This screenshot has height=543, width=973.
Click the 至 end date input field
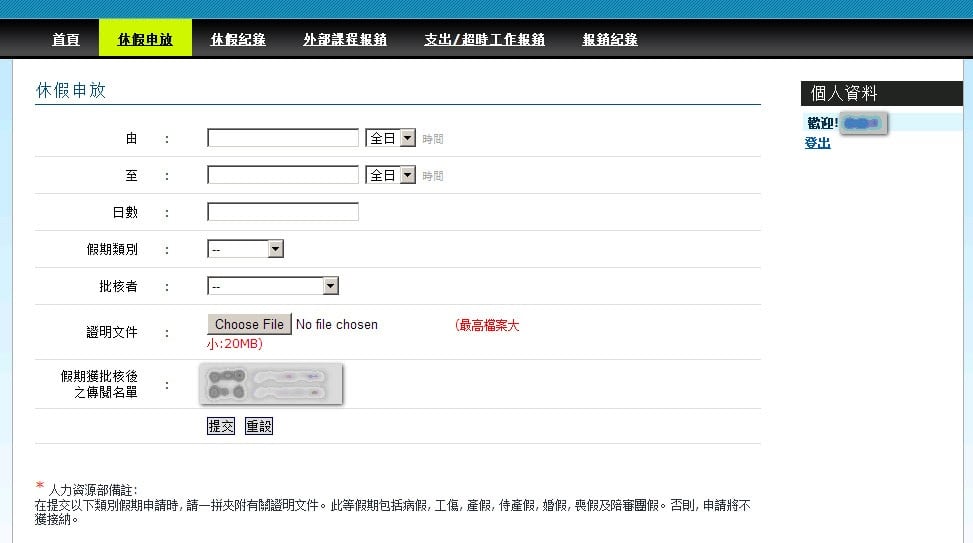pos(283,175)
